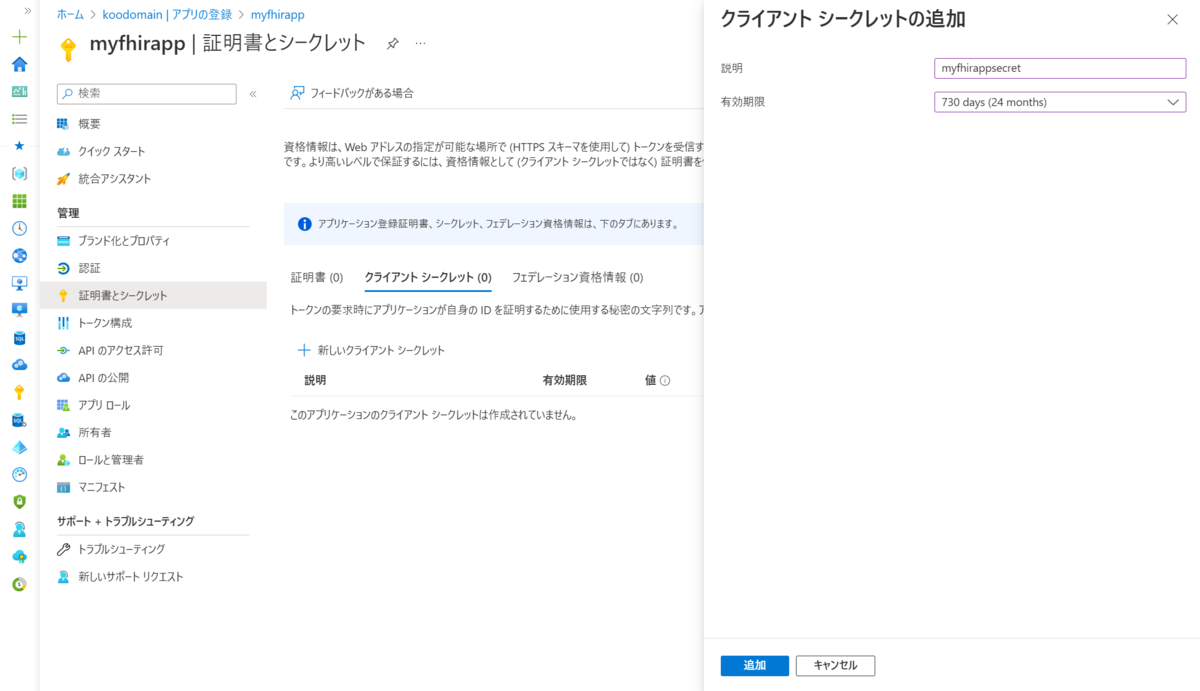
Task: Click フィードバックがある場合 feedback button
Action: click(351, 93)
